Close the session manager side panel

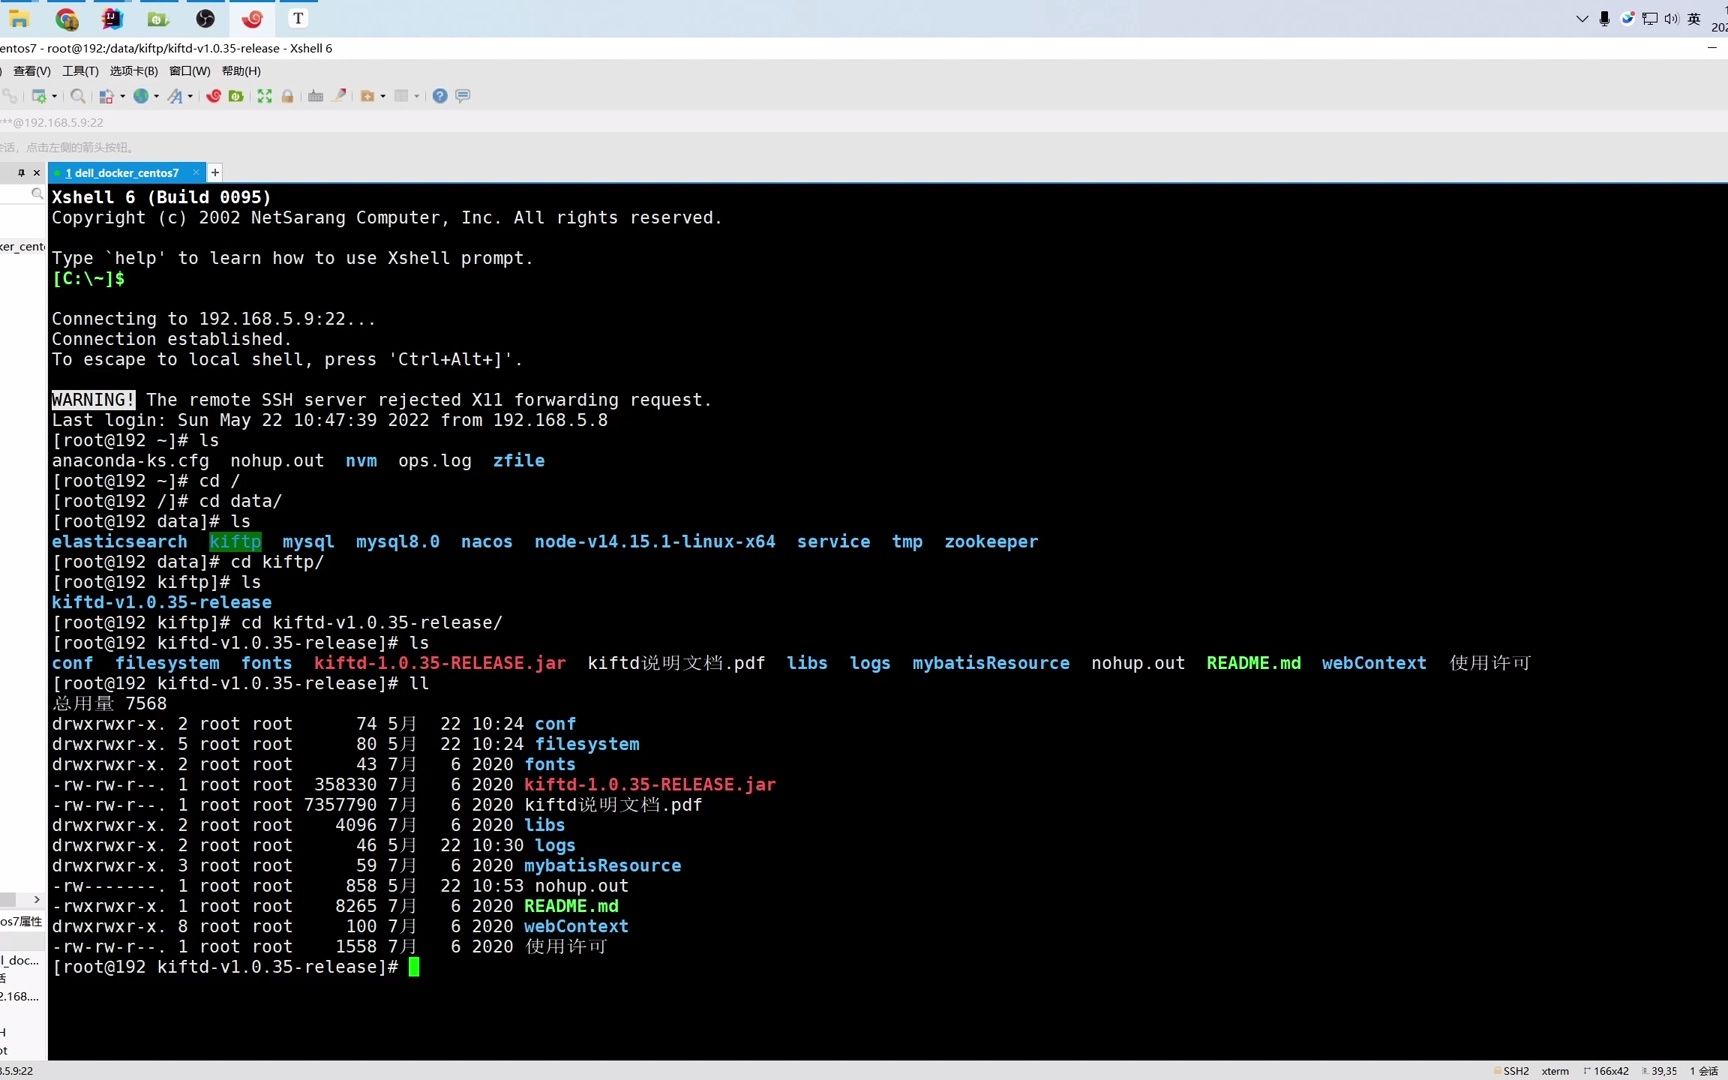(36, 173)
